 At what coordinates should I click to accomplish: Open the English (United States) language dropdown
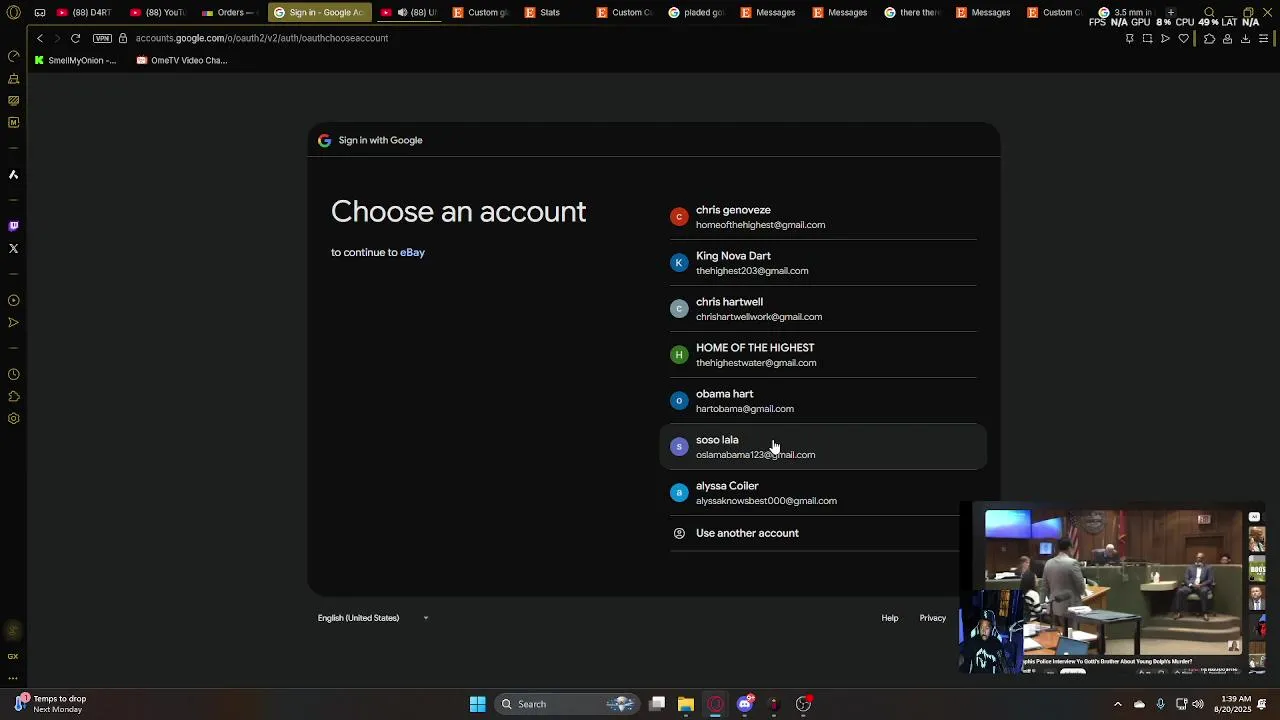373,618
